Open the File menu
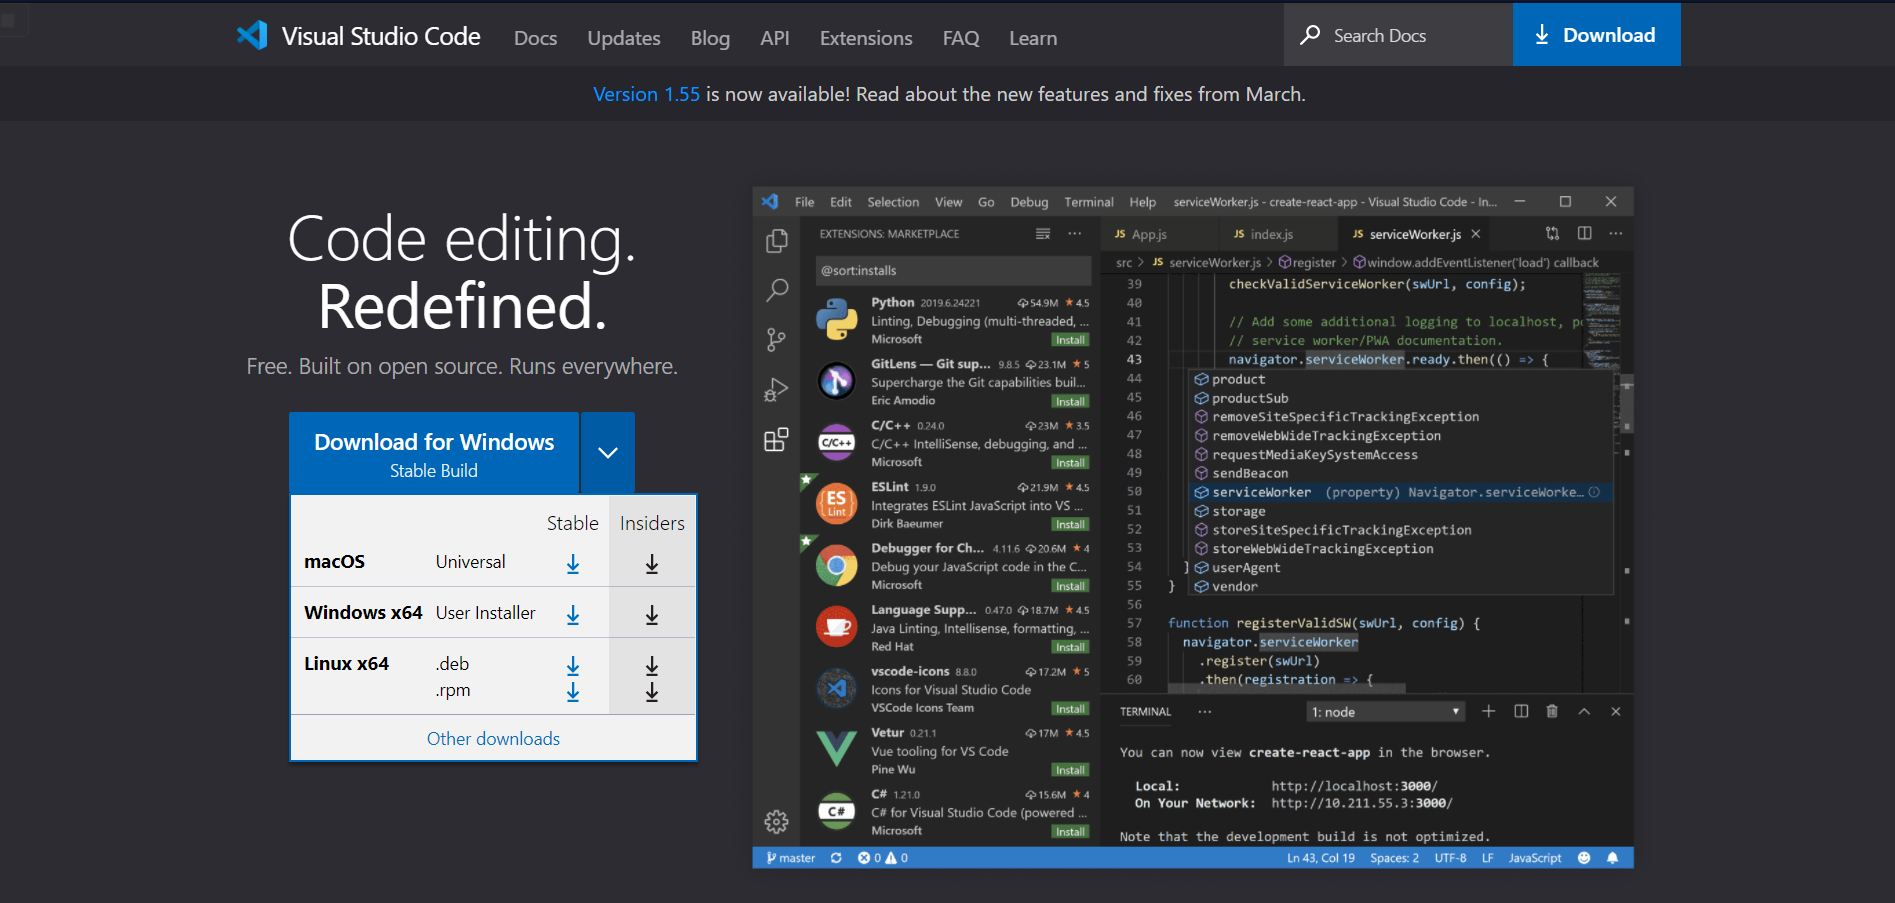This screenshot has height=903, width=1895. pos(805,202)
